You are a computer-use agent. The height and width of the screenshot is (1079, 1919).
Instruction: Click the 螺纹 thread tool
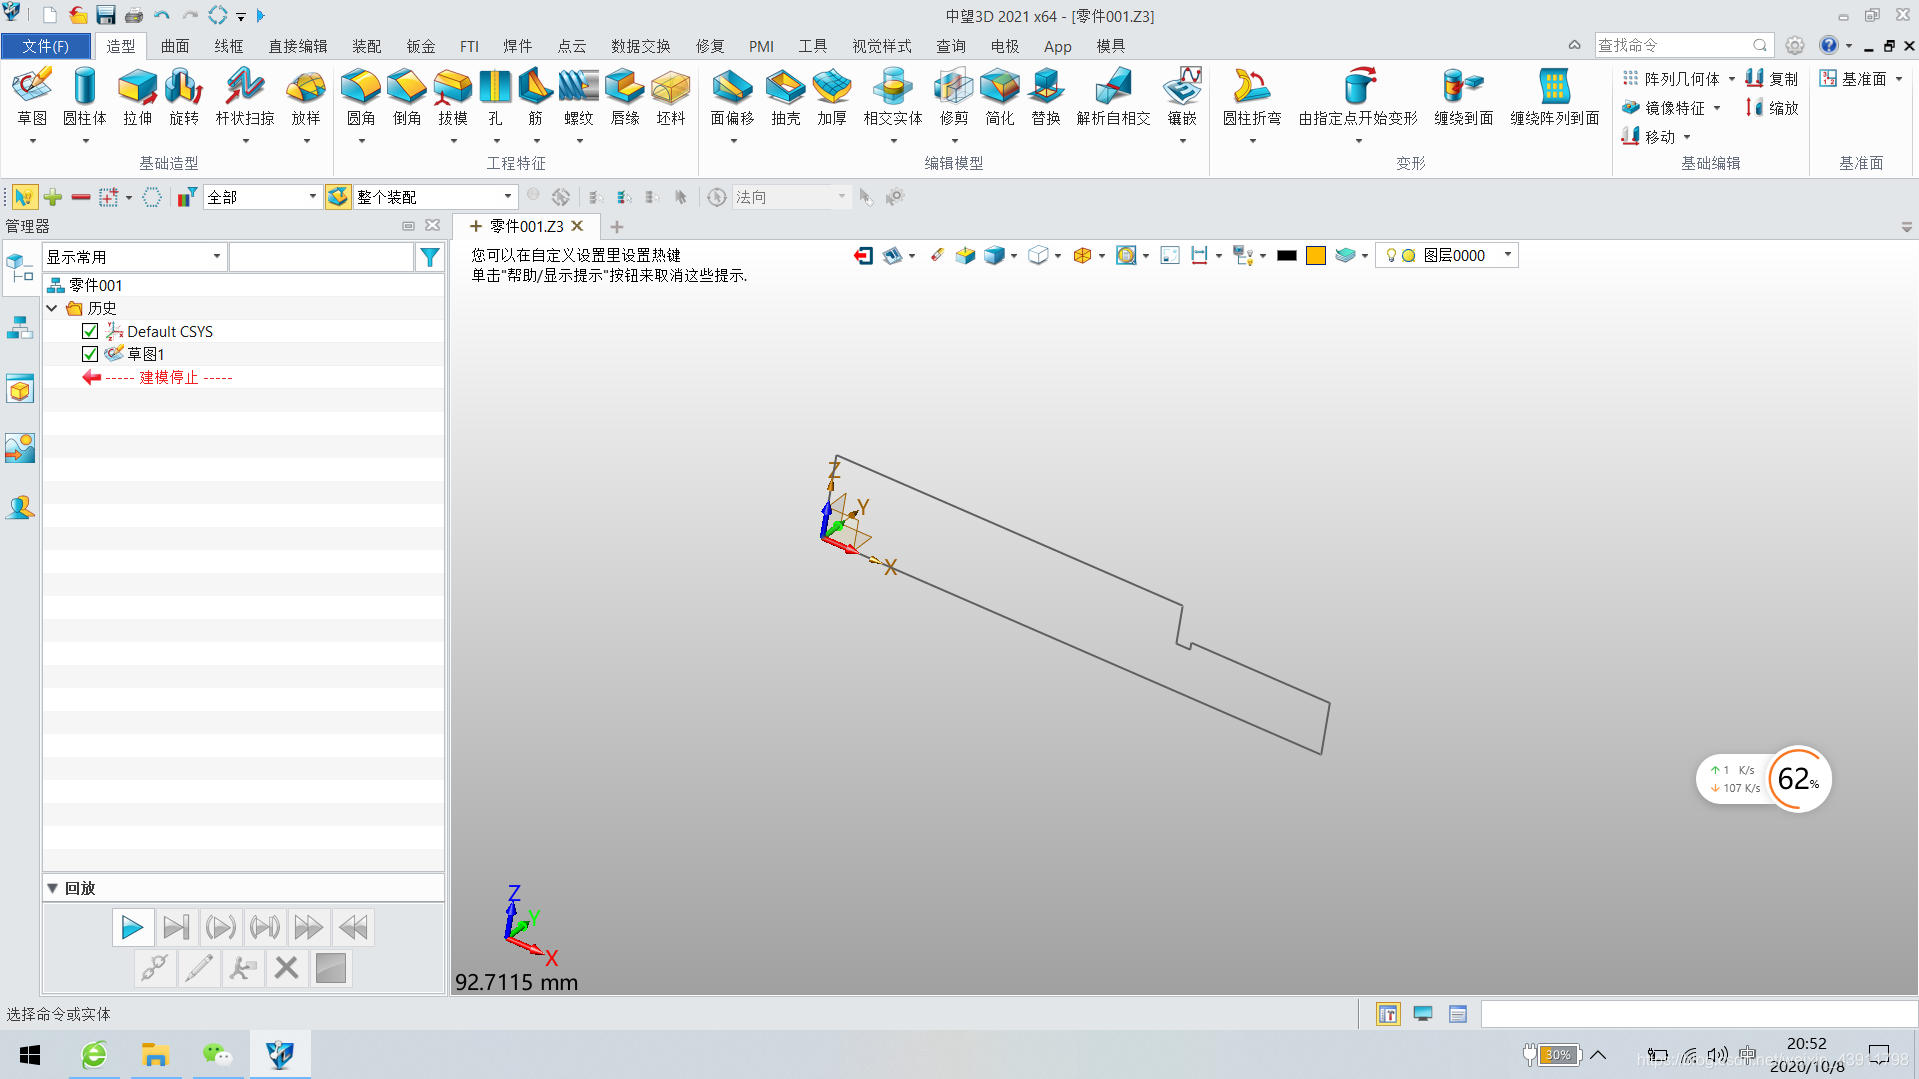(579, 98)
